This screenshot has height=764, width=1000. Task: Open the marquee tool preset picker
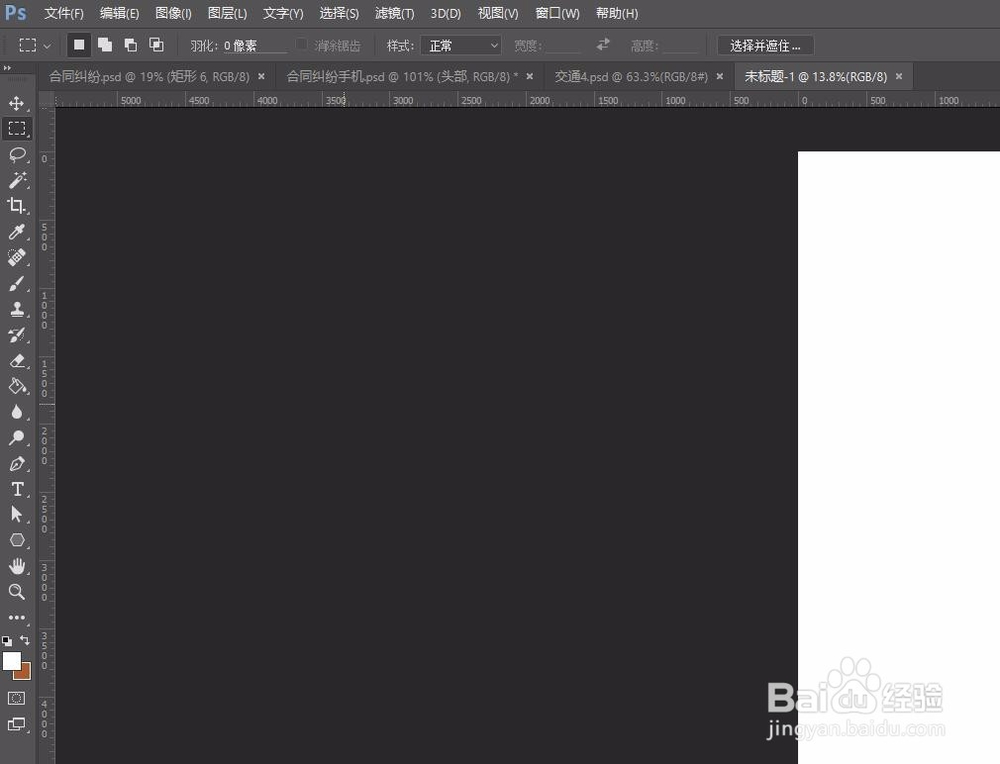pyautogui.click(x=34, y=45)
